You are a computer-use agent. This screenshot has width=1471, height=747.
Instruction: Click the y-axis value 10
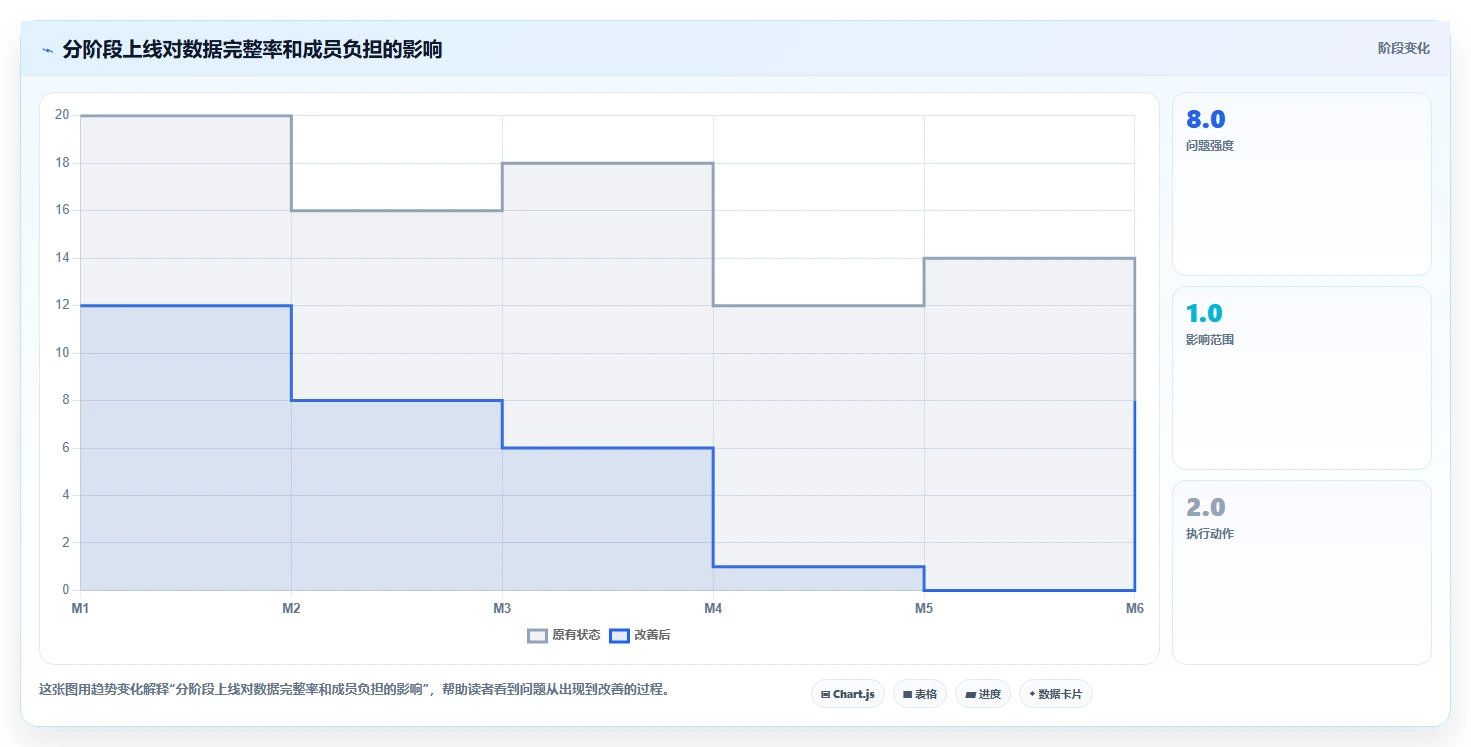[62, 353]
